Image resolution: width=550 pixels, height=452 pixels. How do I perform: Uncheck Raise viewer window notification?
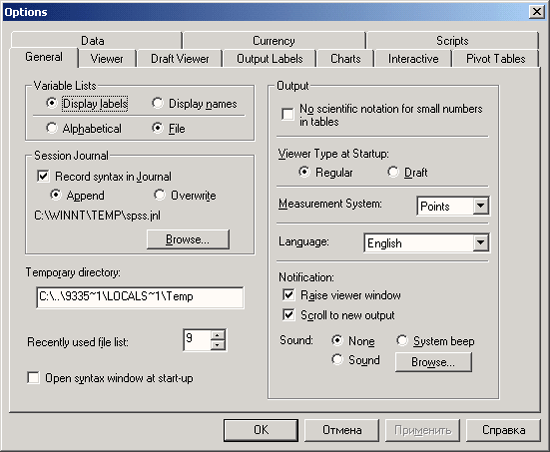288,295
